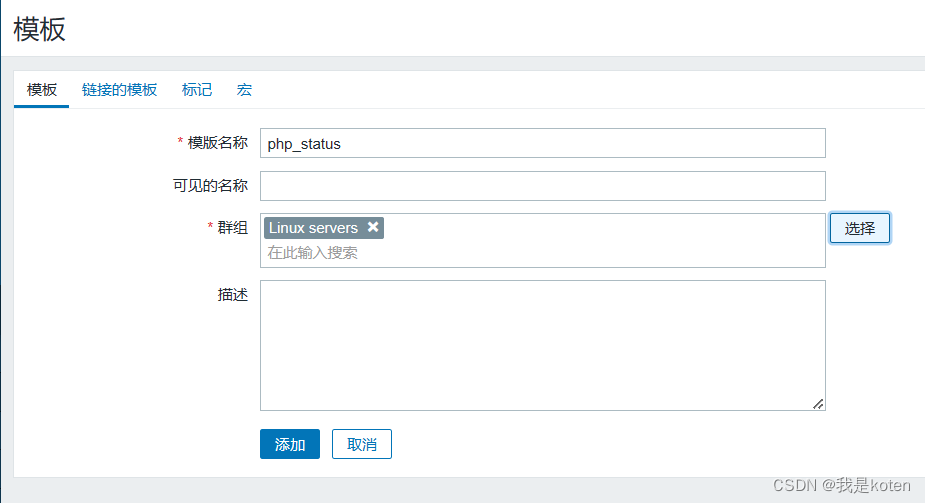Click the empty 可见的名称 input
Viewport: 925px width, 503px height.
pyautogui.click(x=542, y=186)
